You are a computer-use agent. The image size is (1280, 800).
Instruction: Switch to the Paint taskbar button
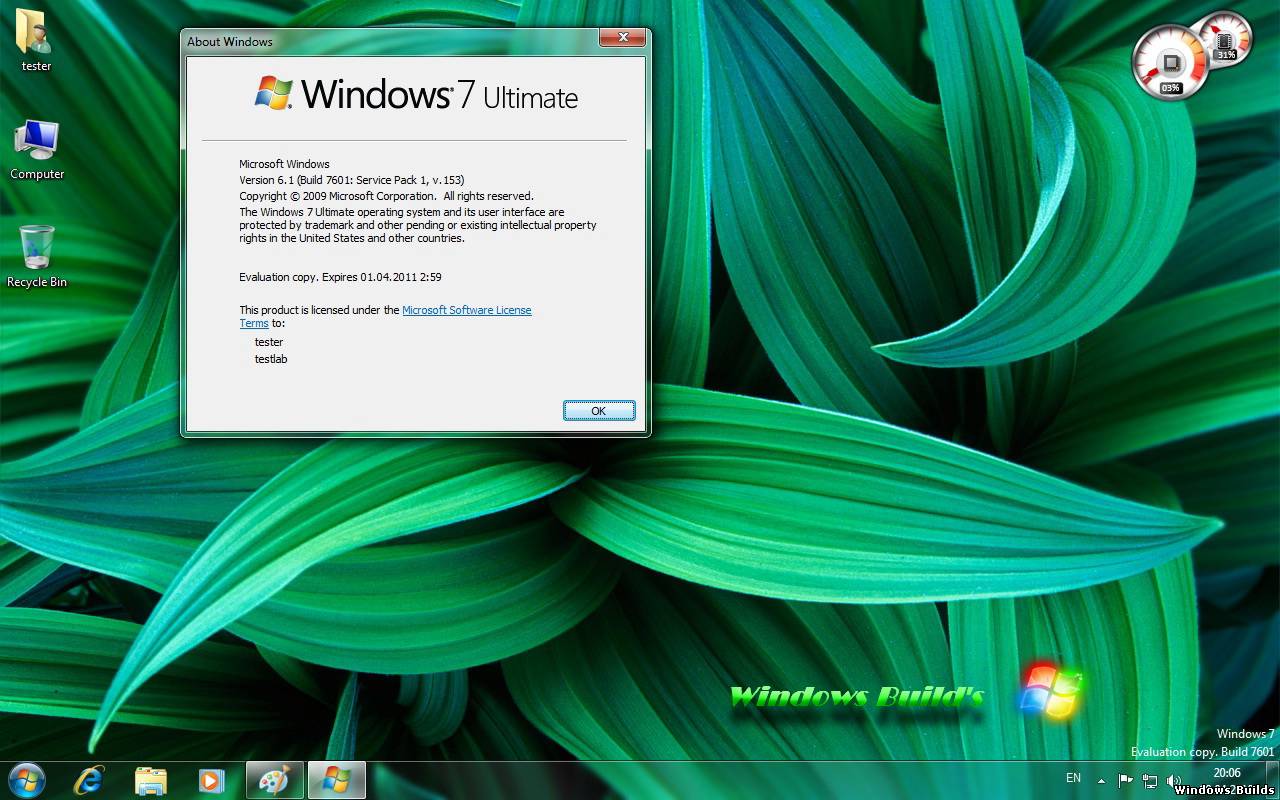274,780
